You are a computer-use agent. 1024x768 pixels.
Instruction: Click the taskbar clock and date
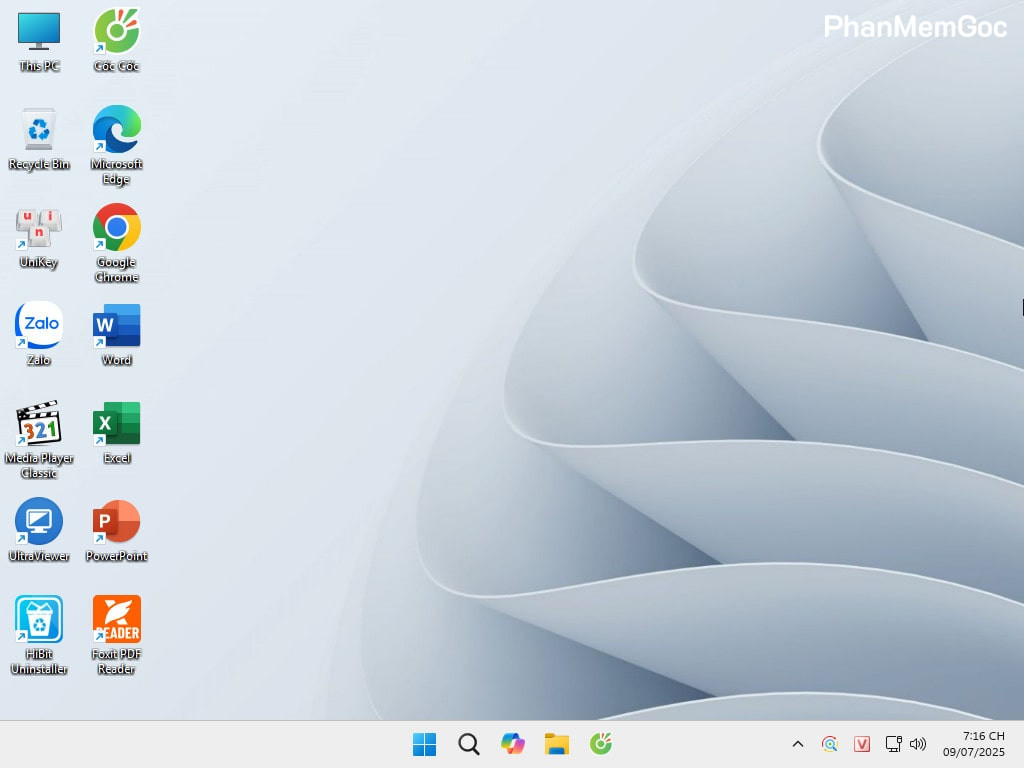977,744
